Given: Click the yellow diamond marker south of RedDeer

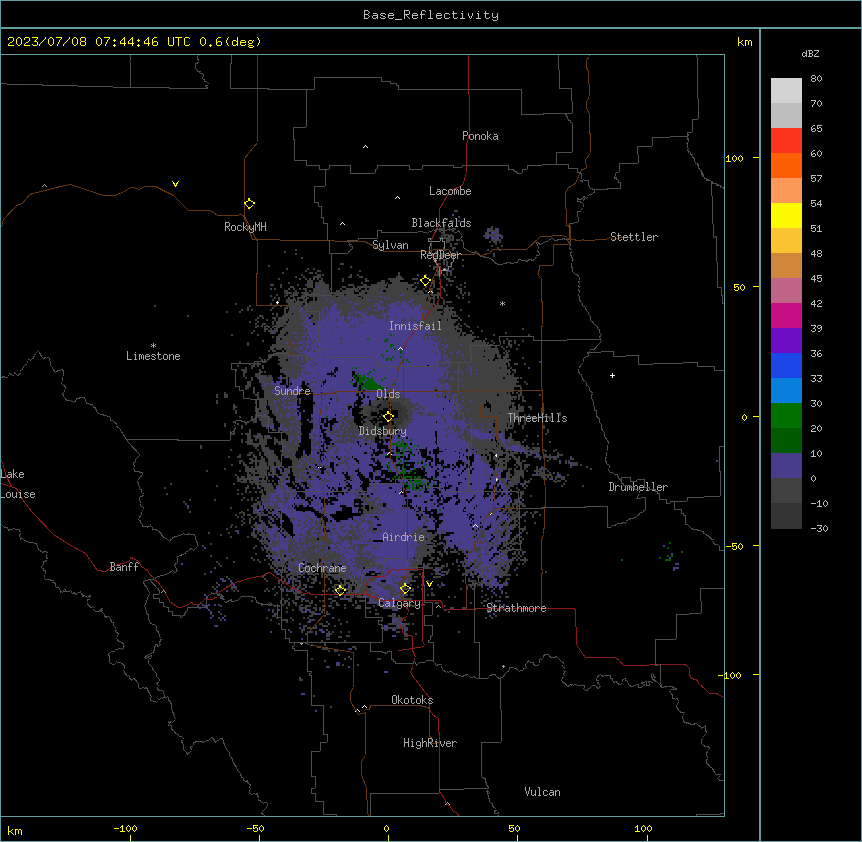Looking at the screenshot, I should coord(426,281).
